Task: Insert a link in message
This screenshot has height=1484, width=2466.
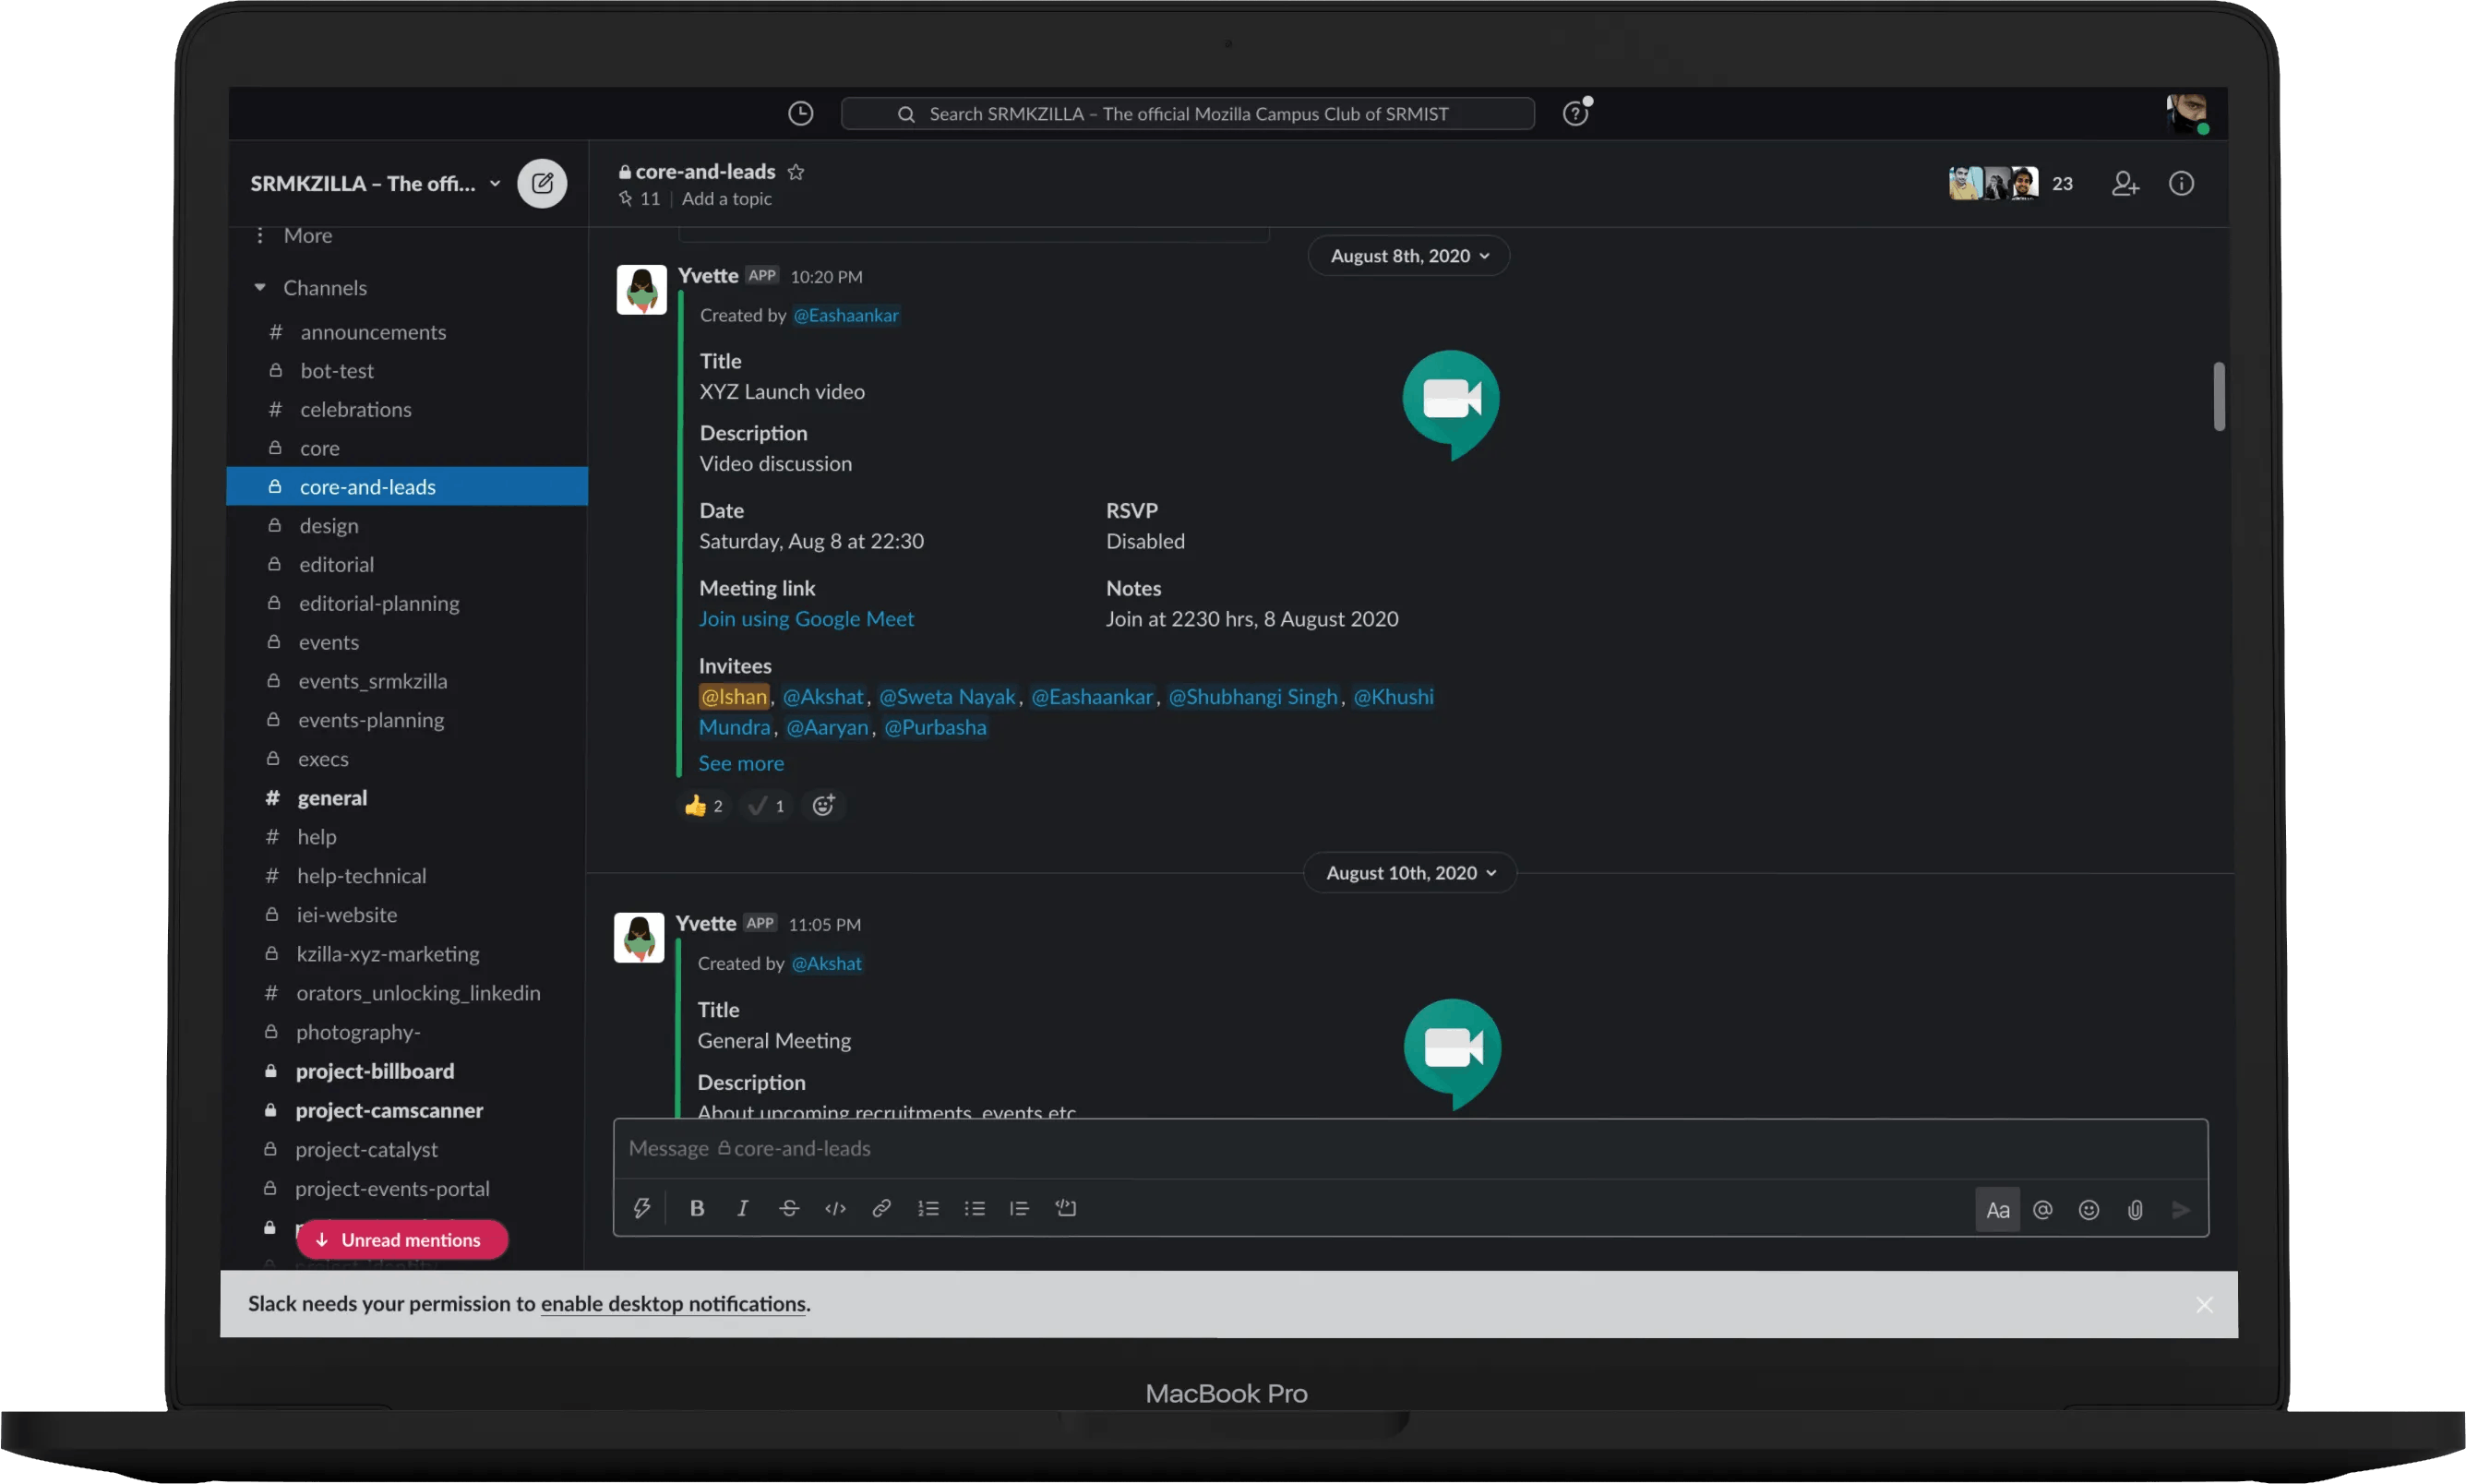Action: pyautogui.click(x=881, y=1208)
